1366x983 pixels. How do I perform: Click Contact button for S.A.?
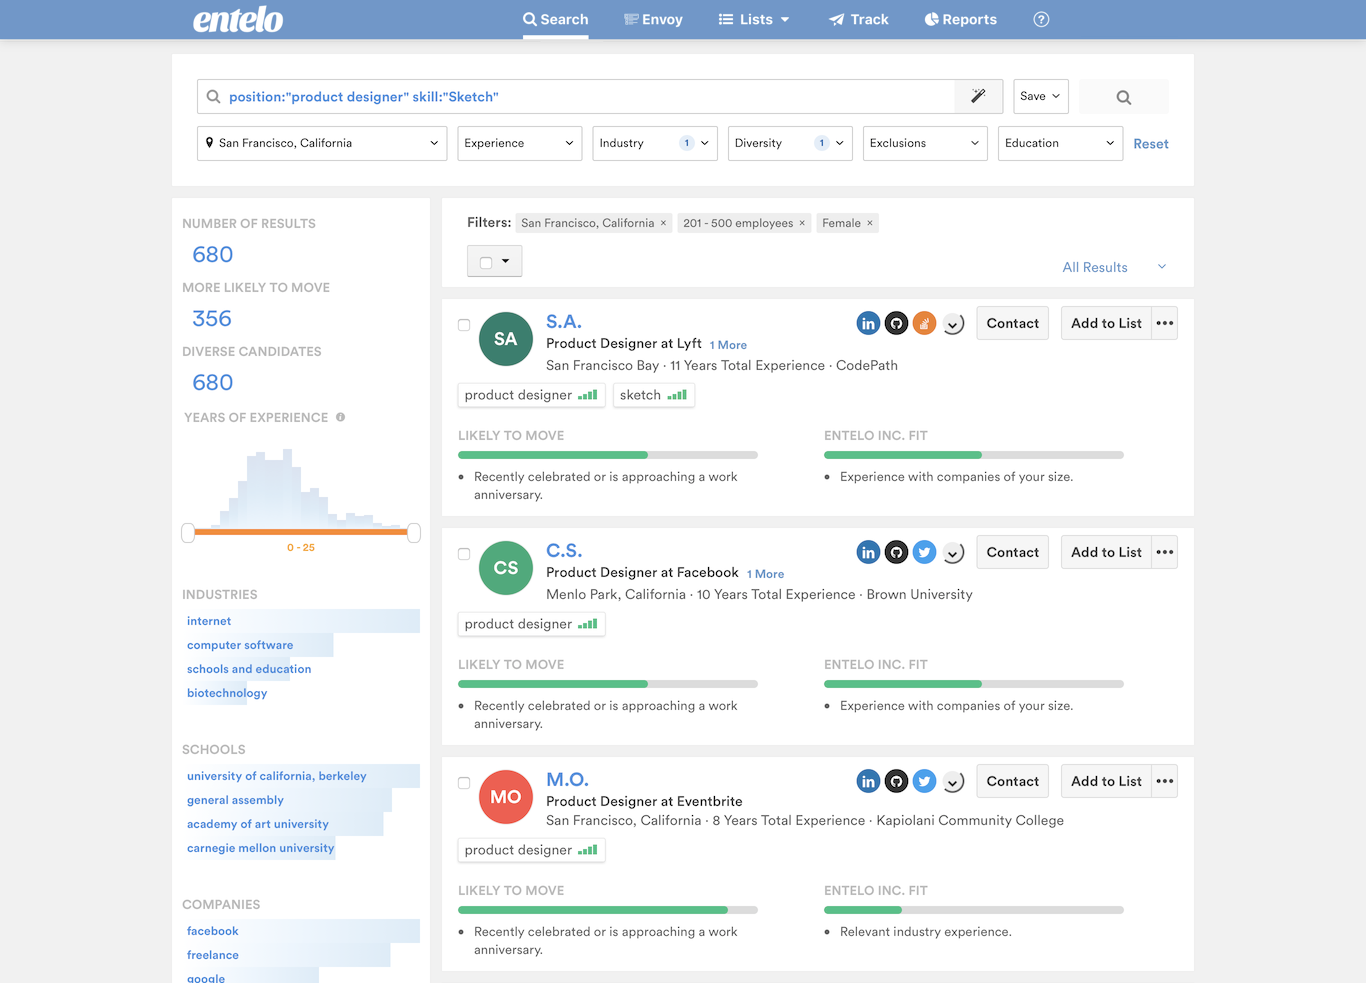[1012, 323]
